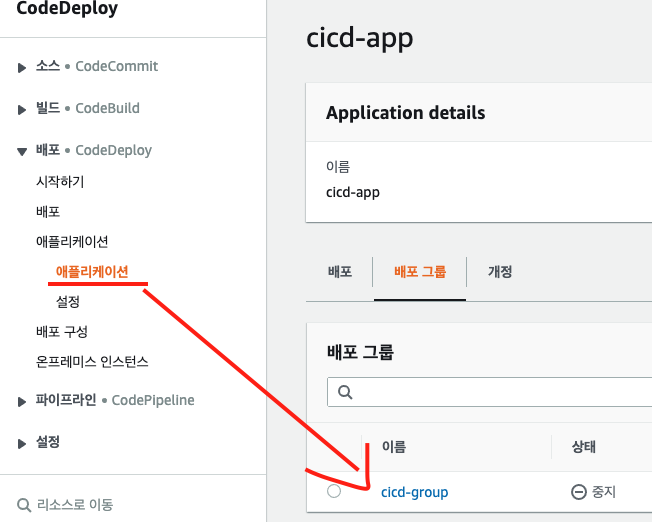Open 시작하기 in the sidebar

[x=60, y=181]
